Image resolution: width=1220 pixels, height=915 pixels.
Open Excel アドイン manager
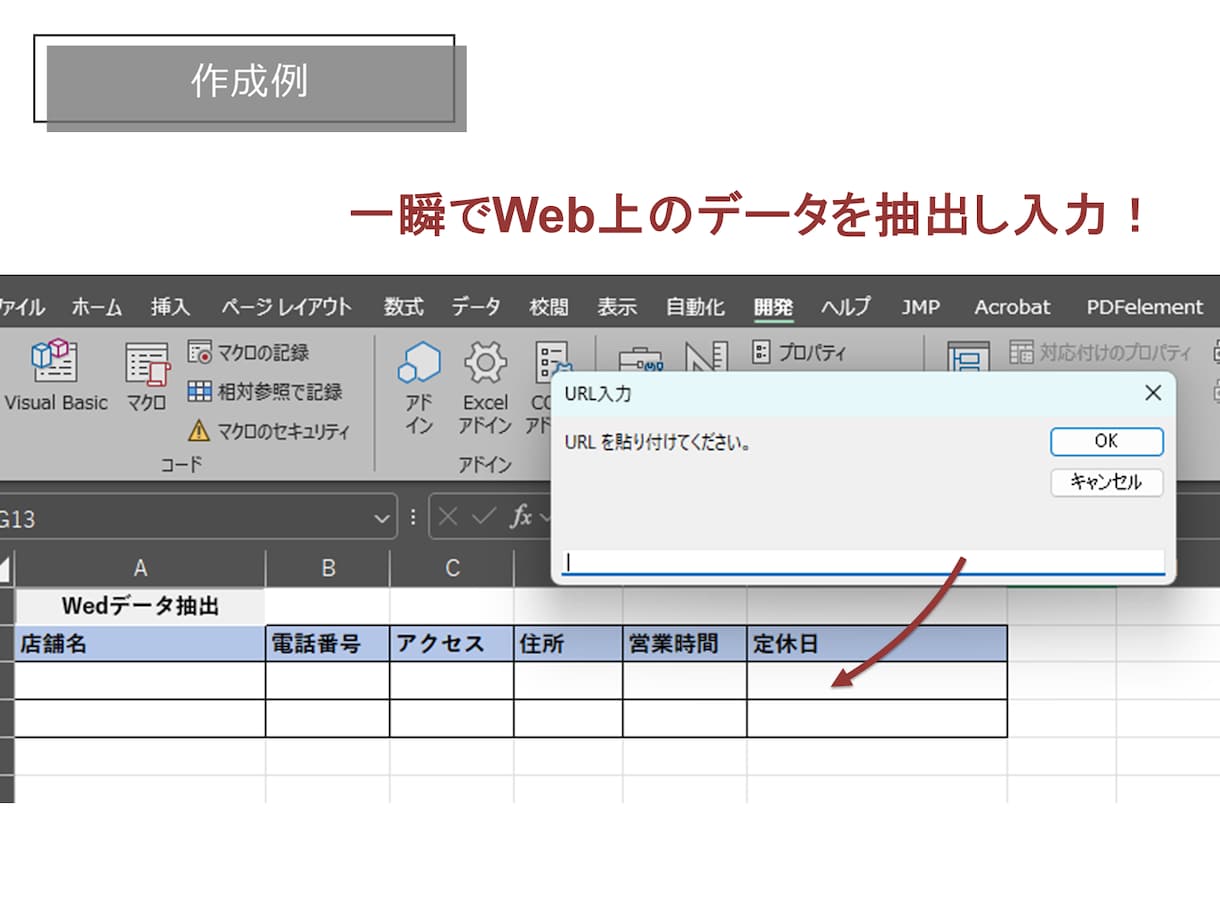click(x=485, y=387)
